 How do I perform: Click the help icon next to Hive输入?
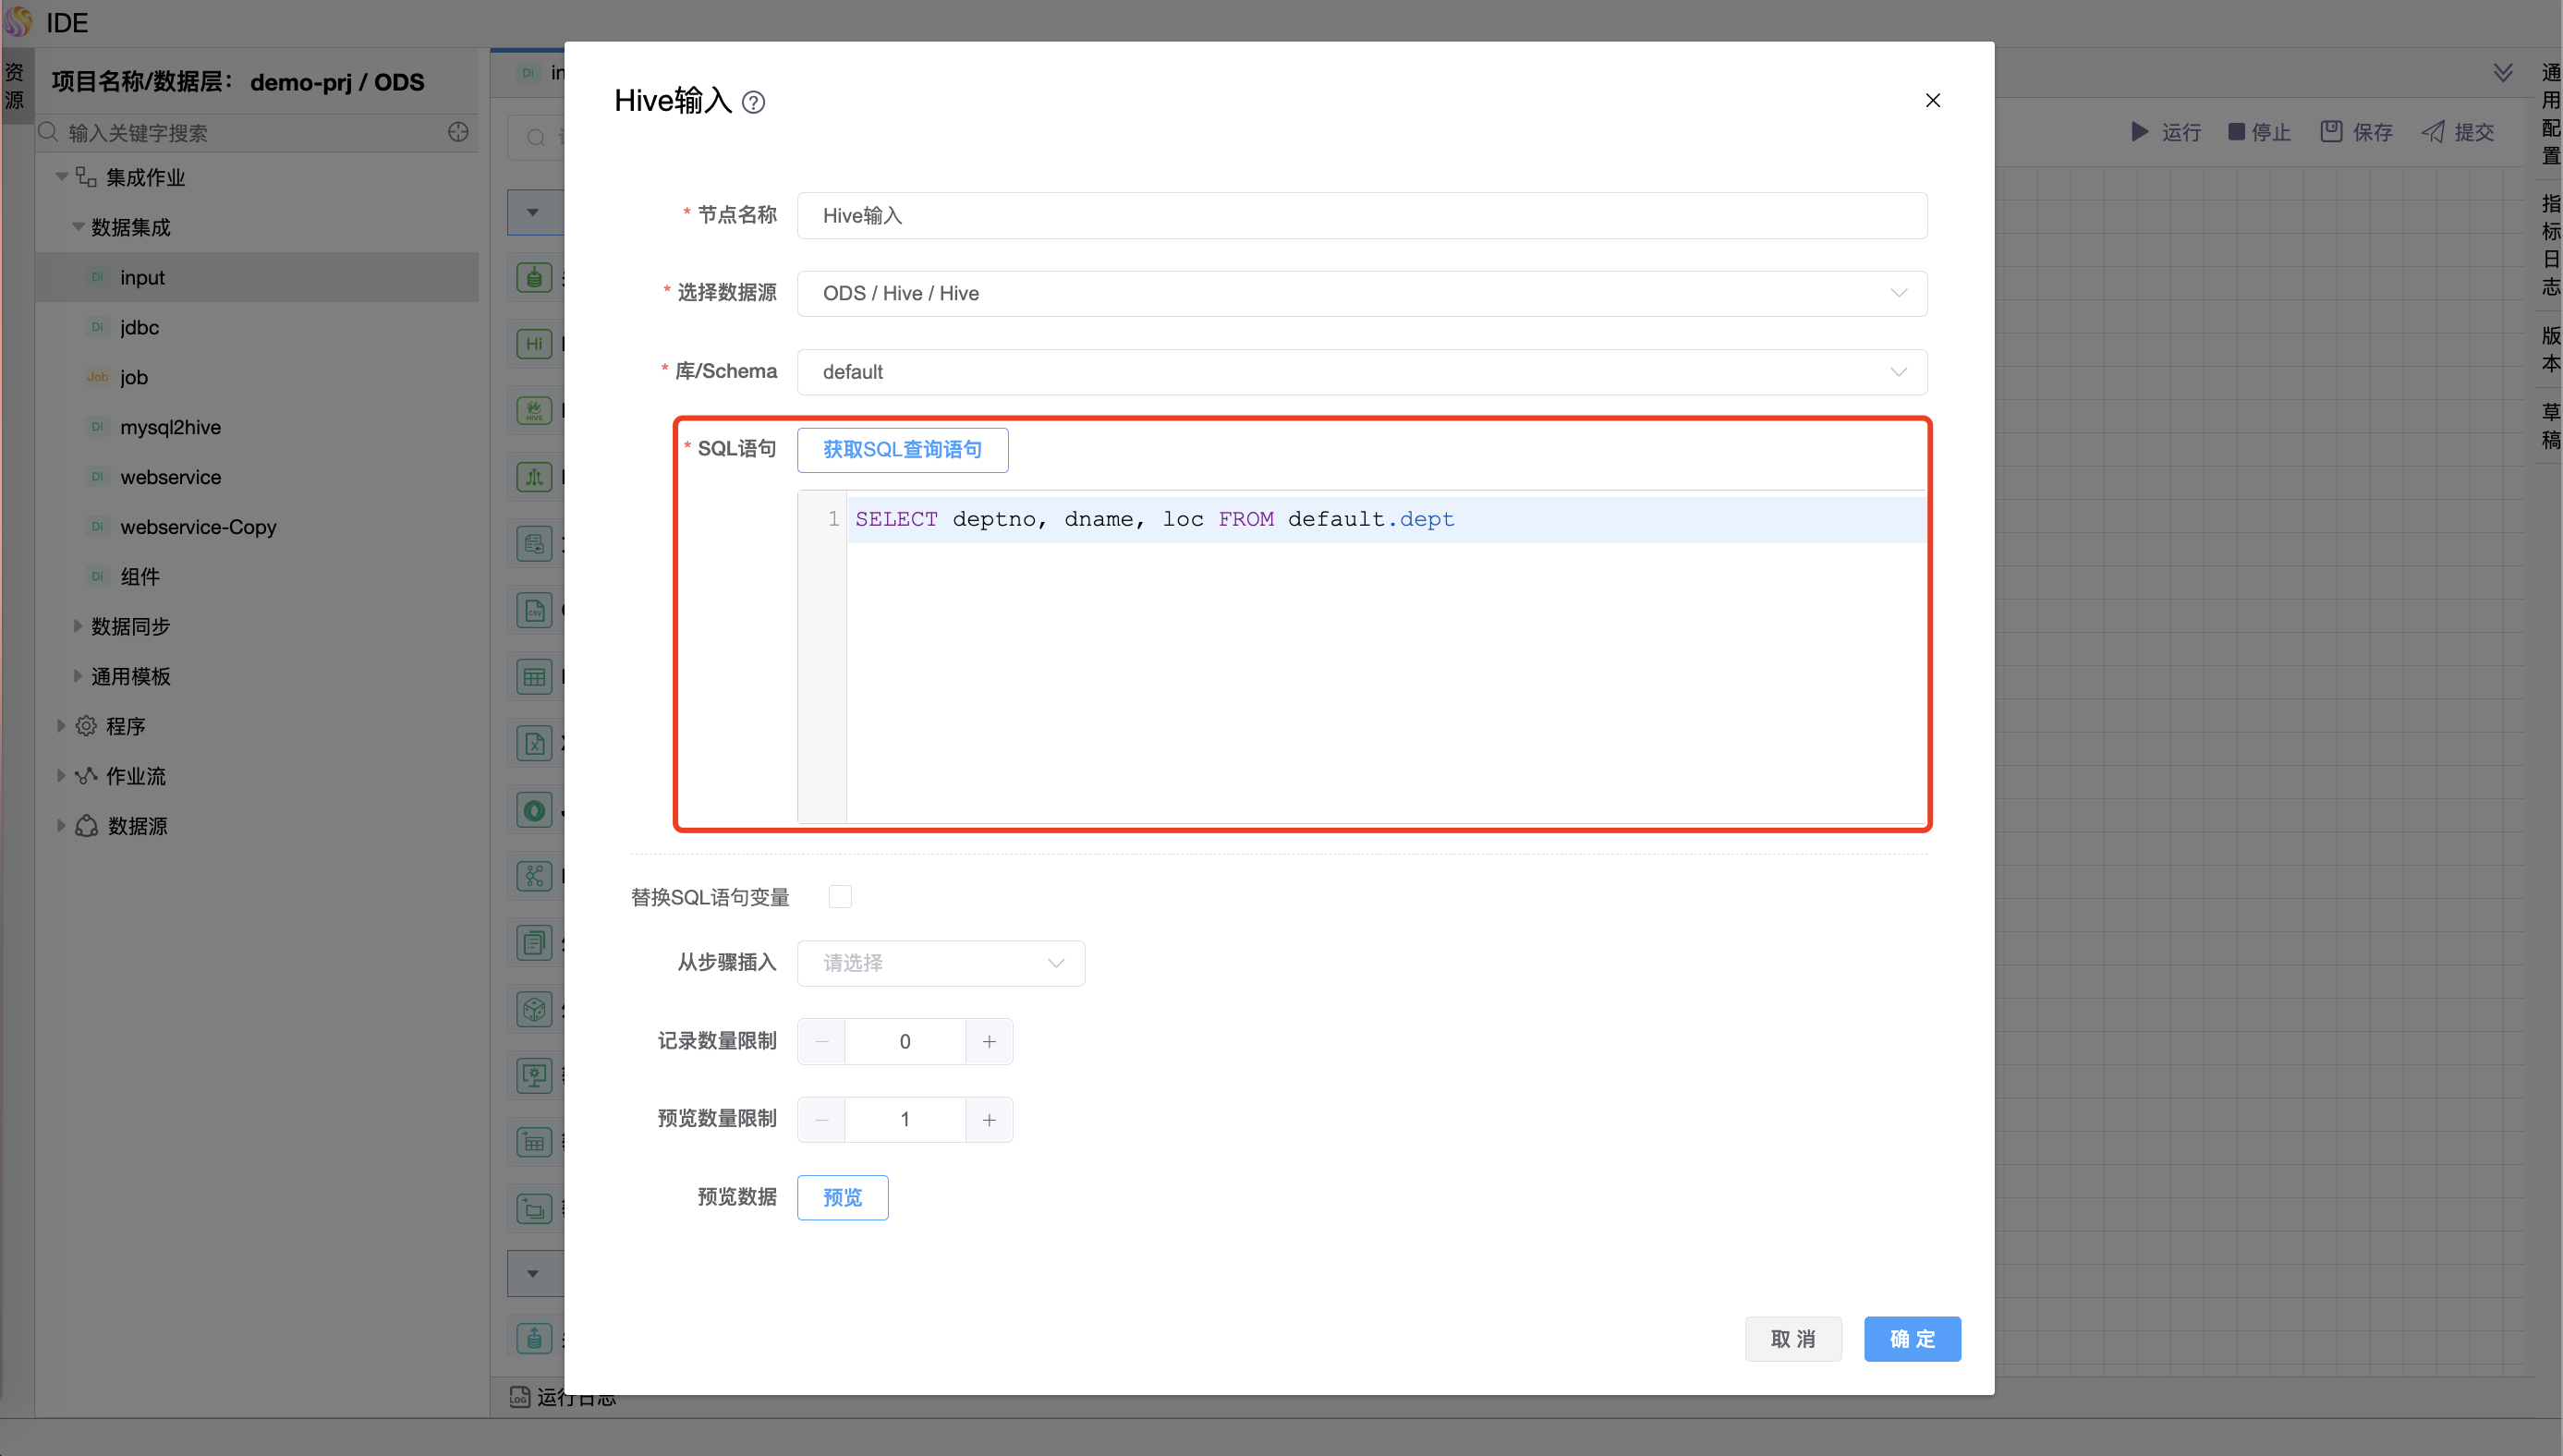click(752, 101)
